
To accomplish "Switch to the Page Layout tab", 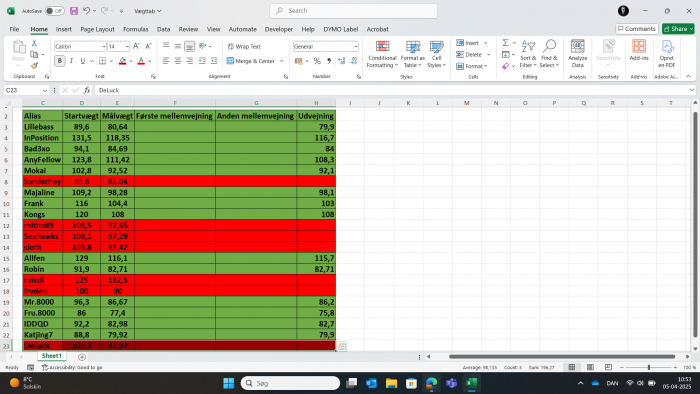I will coord(97,29).
